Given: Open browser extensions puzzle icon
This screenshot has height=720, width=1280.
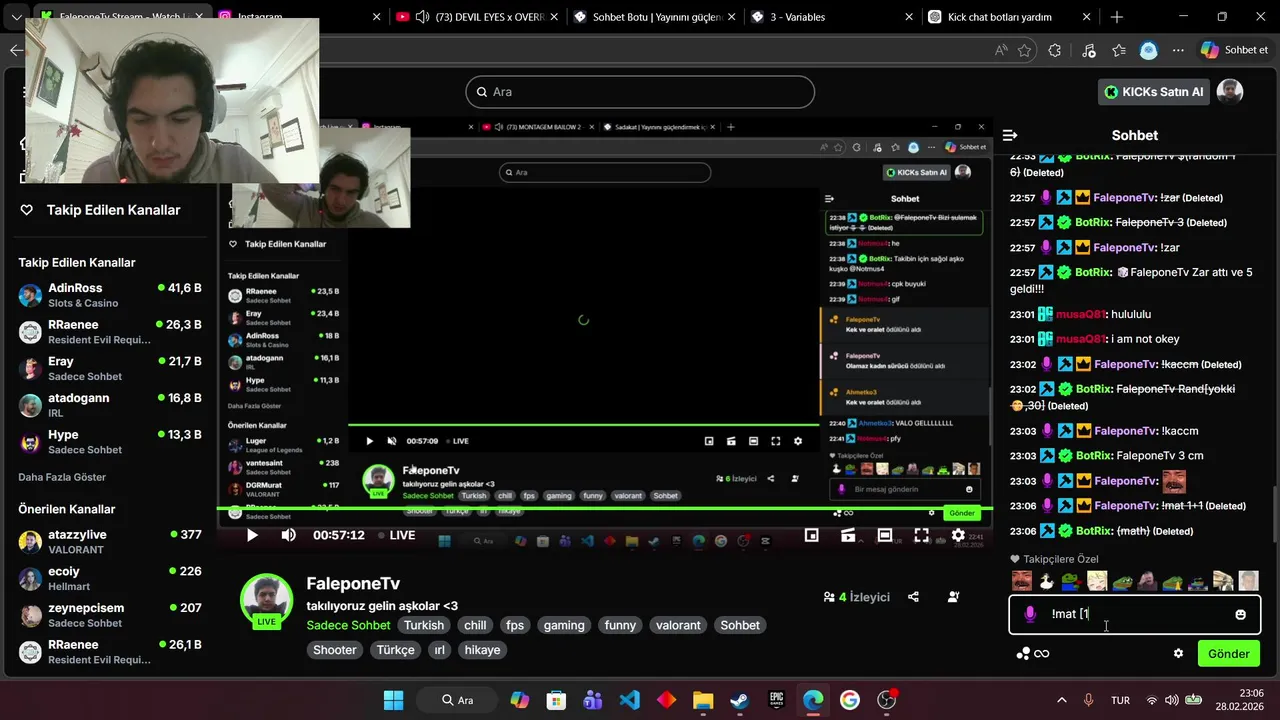Looking at the screenshot, I should click(1055, 50).
